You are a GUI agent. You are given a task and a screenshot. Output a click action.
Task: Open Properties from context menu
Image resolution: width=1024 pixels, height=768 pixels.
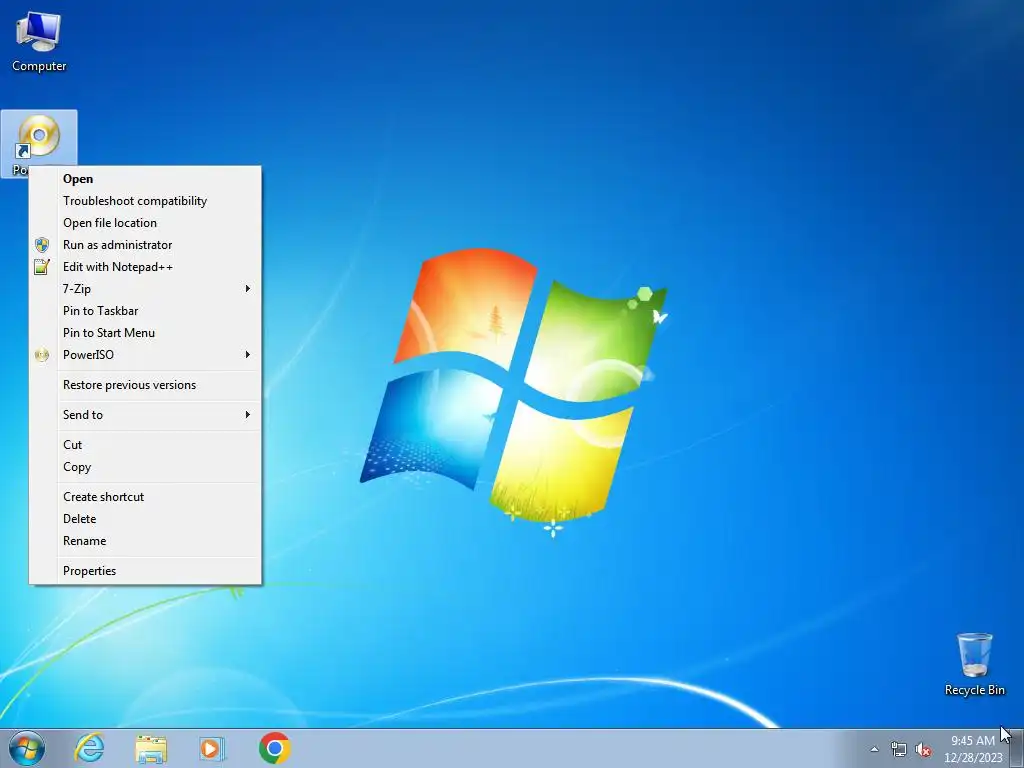tap(145, 571)
